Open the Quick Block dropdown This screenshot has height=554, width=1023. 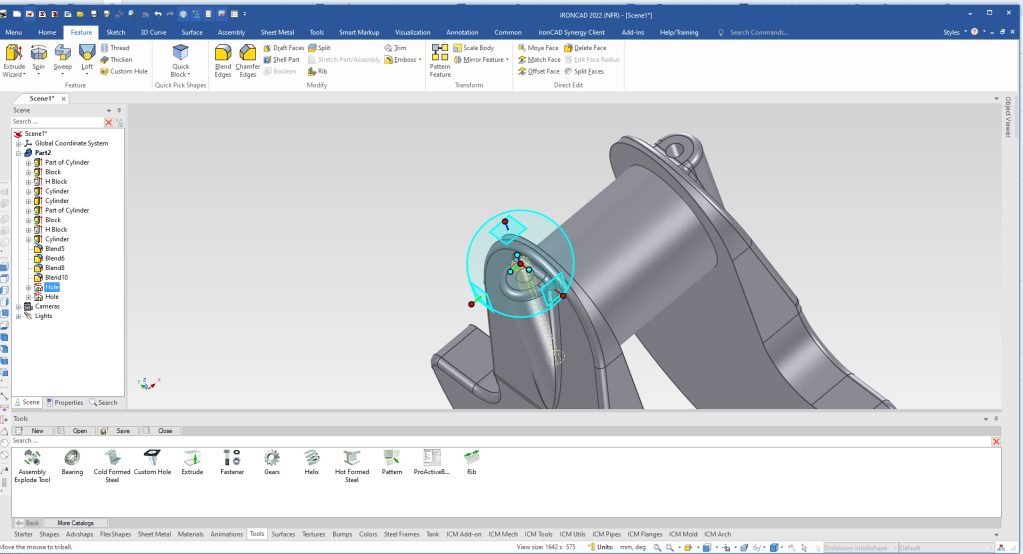tap(189, 75)
